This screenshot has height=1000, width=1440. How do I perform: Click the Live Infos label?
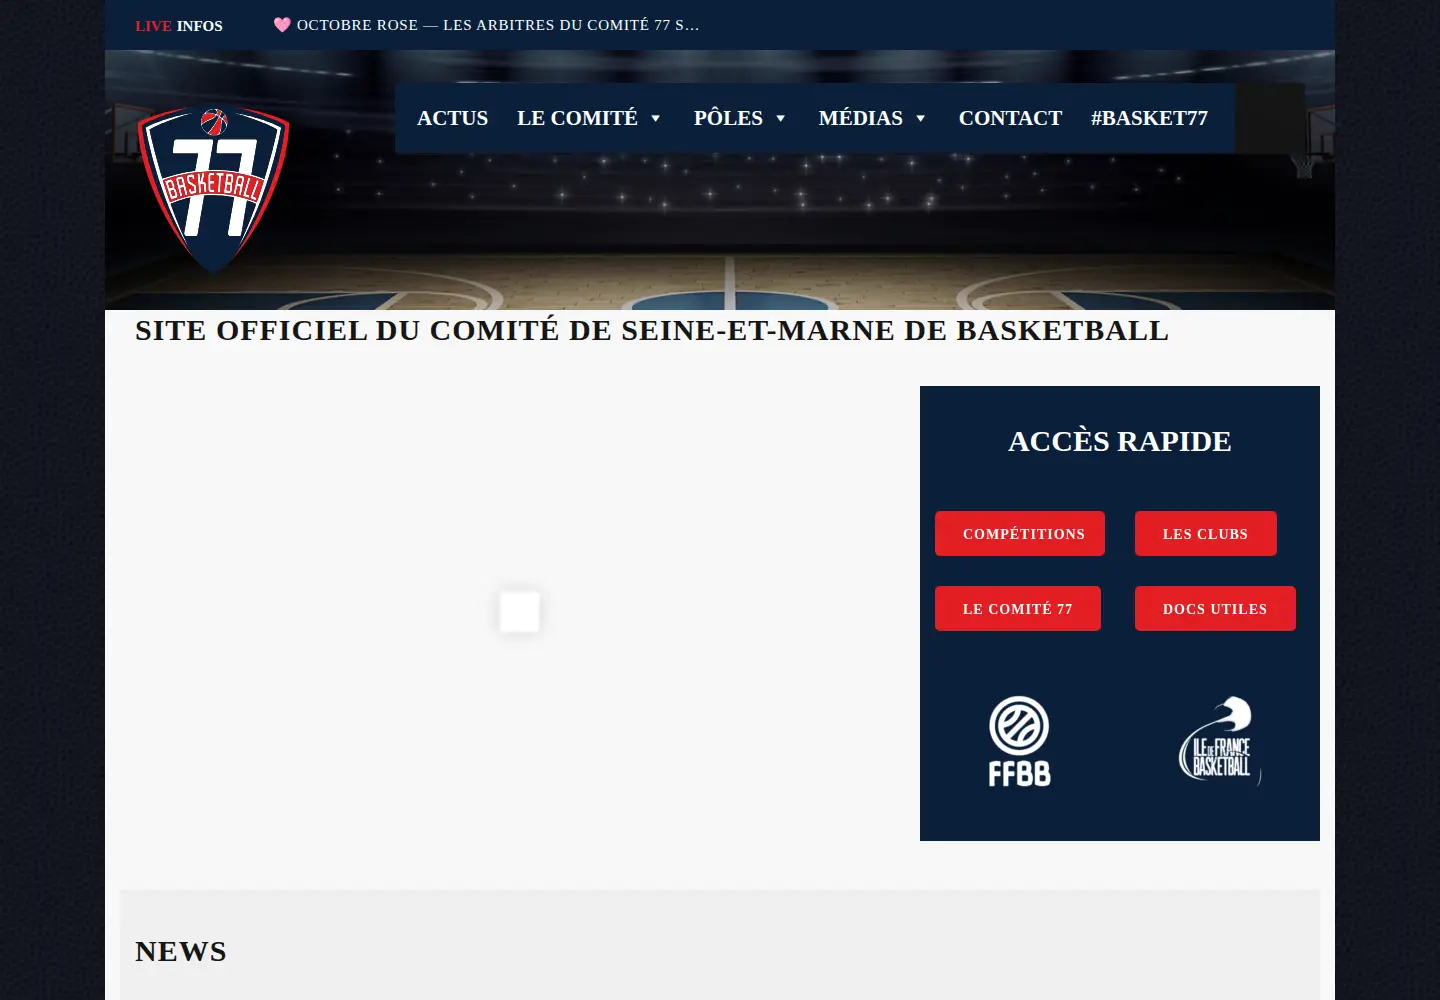[179, 26]
